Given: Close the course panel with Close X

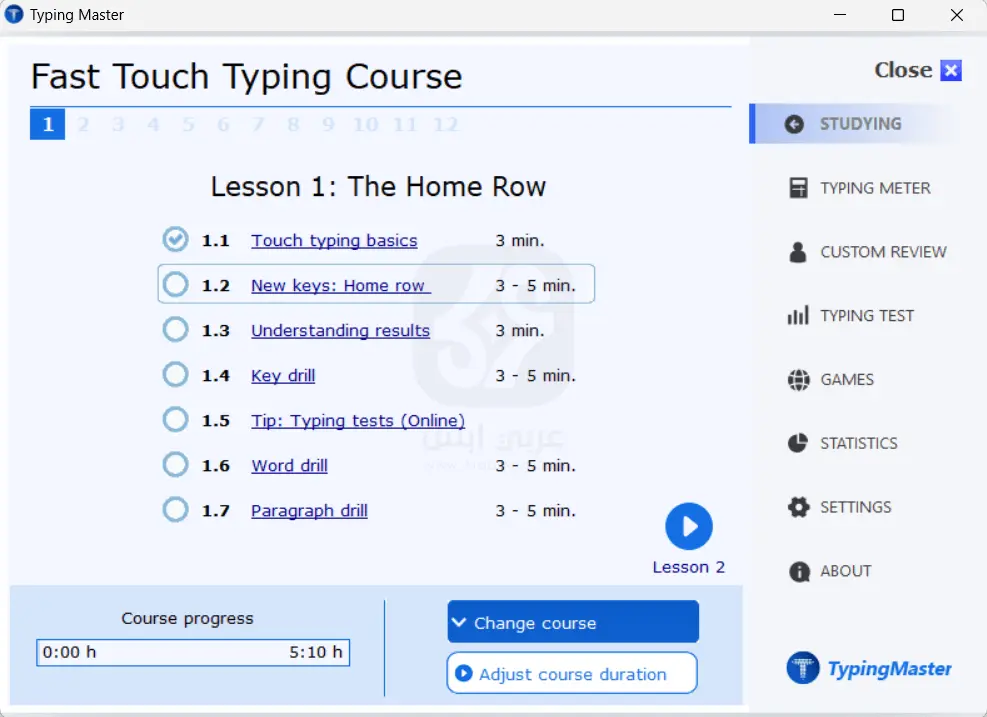Looking at the screenshot, I should [x=951, y=70].
